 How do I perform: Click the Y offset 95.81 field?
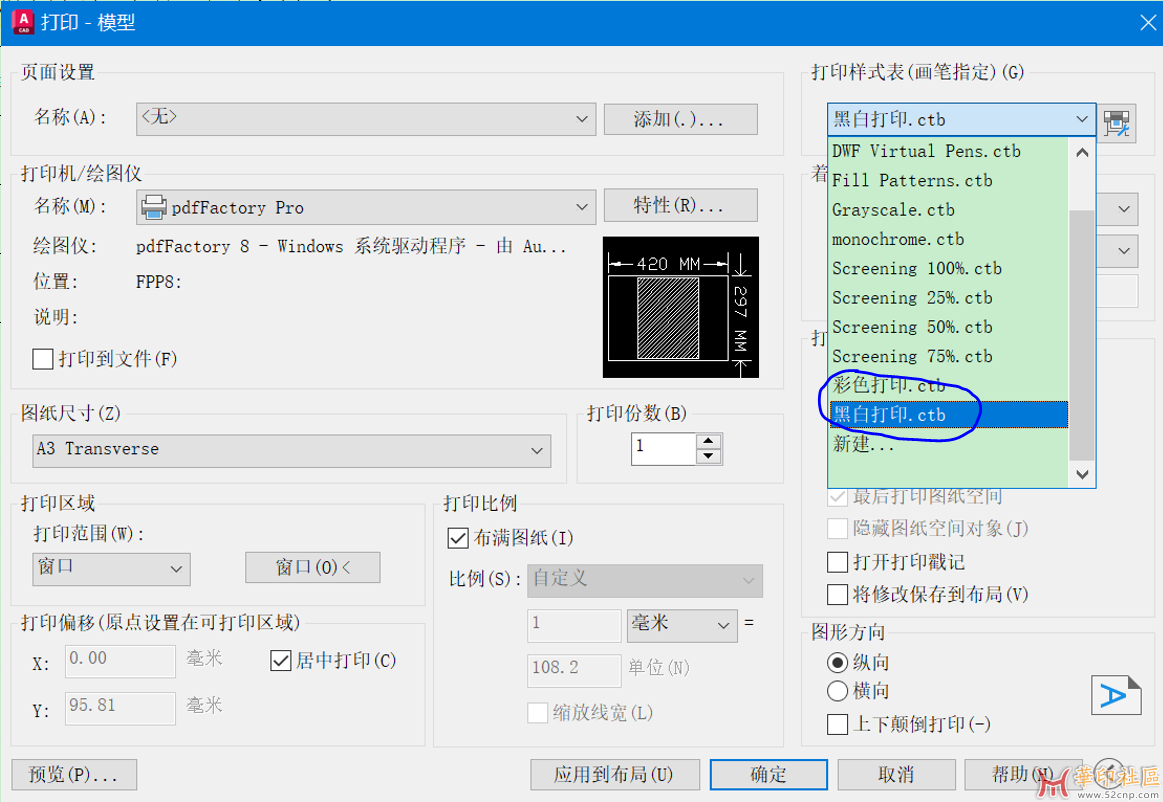pyautogui.click(x=120, y=708)
